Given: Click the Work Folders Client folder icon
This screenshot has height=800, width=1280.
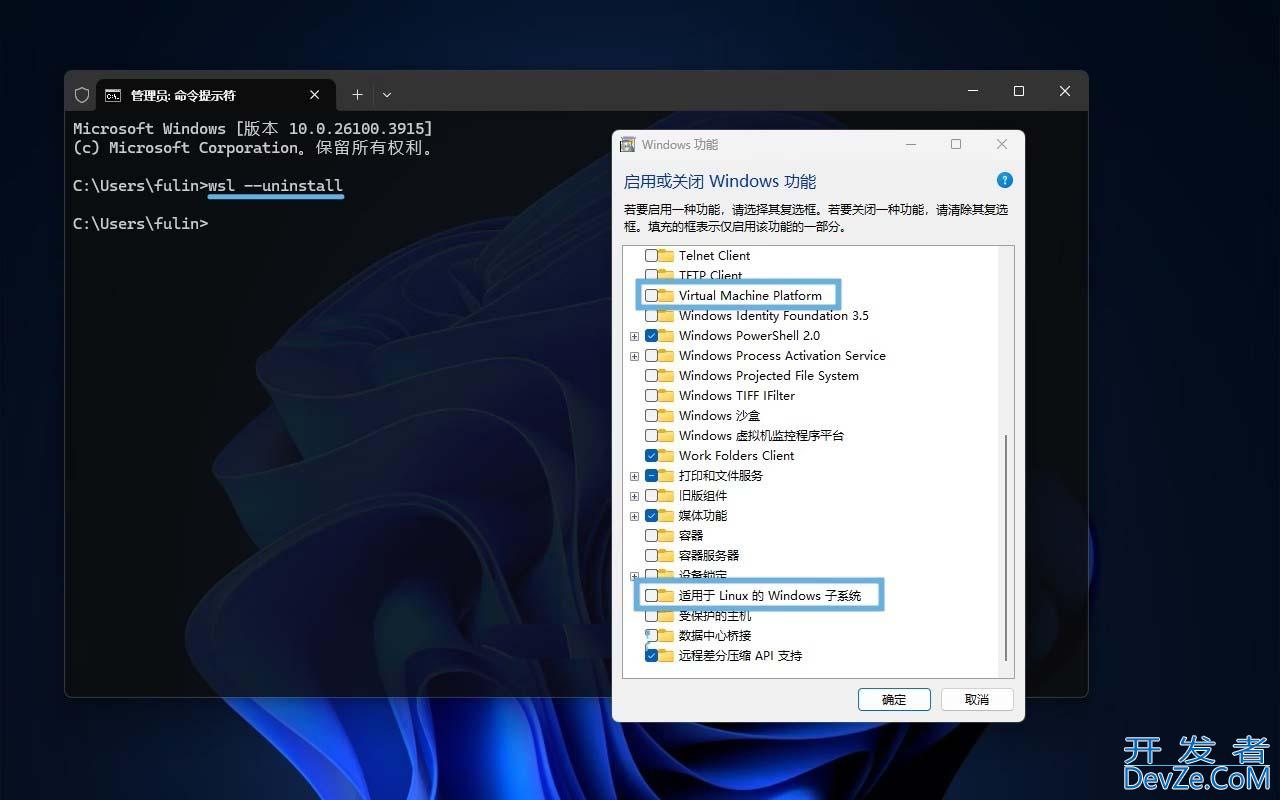Looking at the screenshot, I should [x=666, y=456].
